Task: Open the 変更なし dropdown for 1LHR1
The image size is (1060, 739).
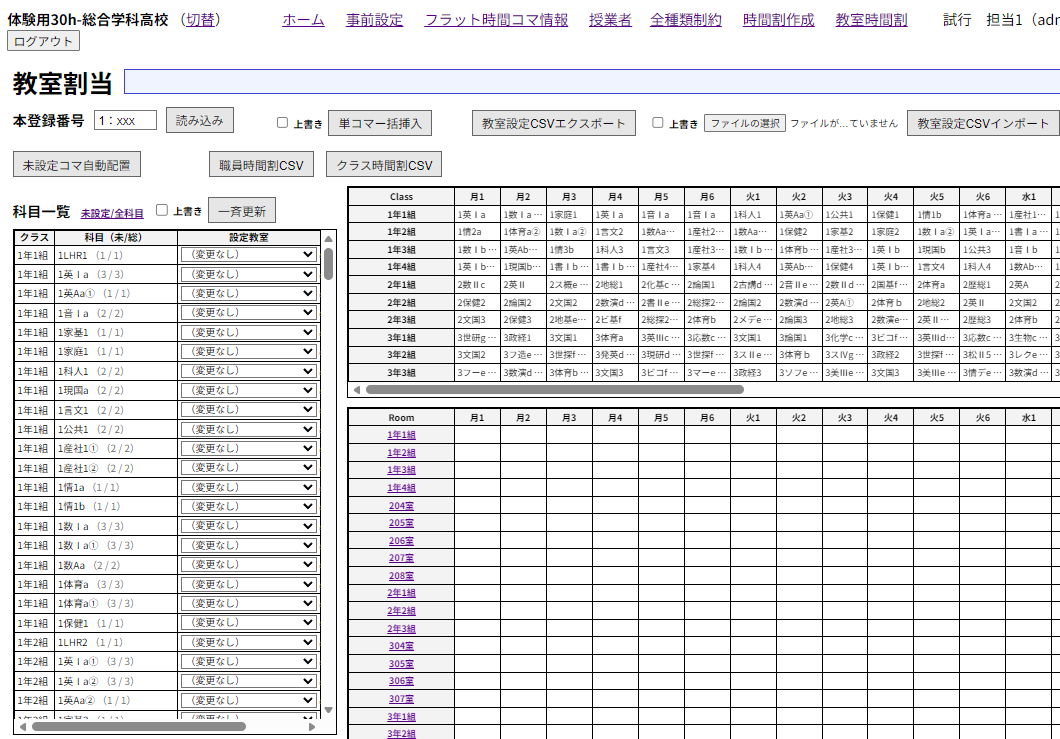Action: [248, 254]
